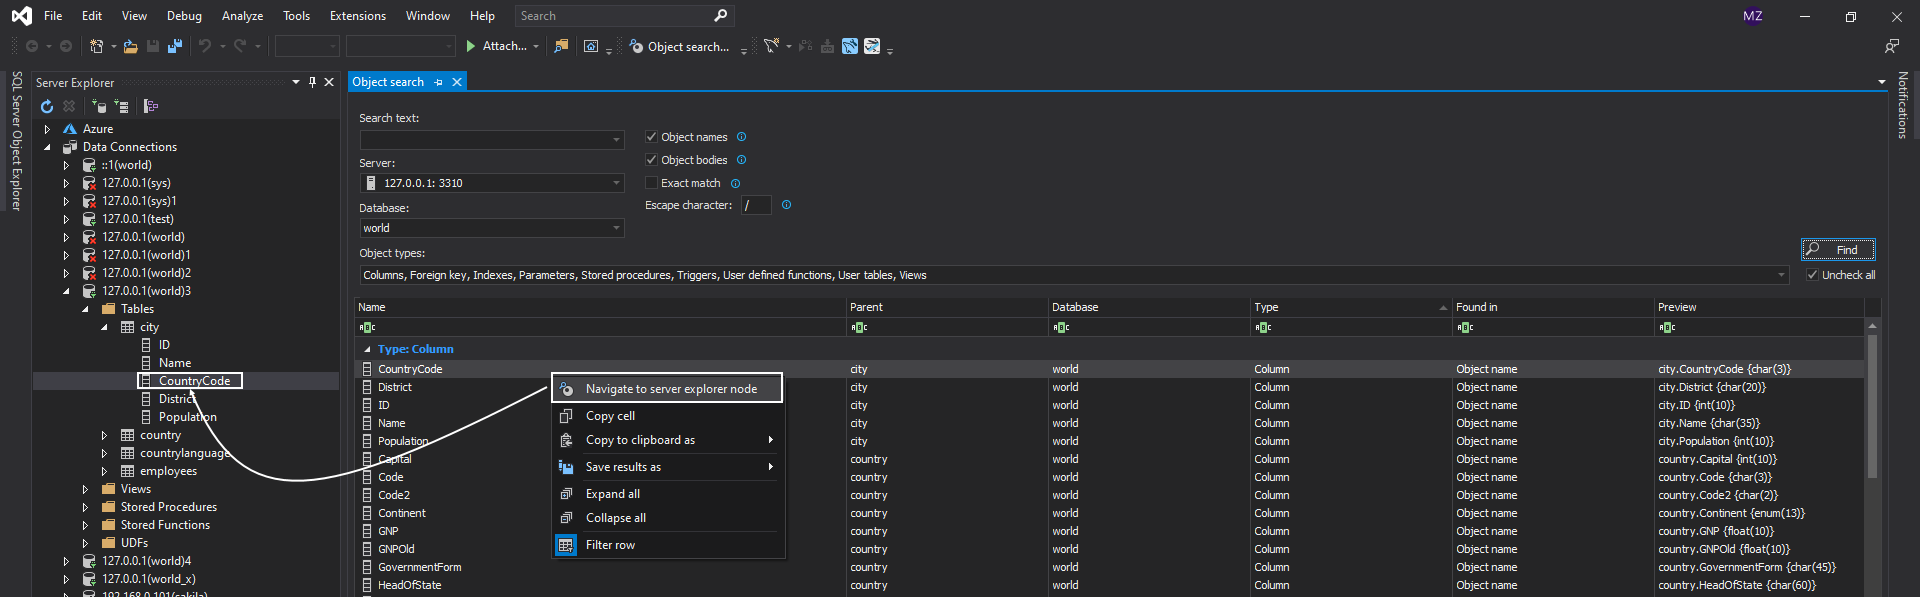Click the Connect to Server icon
This screenshot has height=597, width=1920.
click(121, 106)
